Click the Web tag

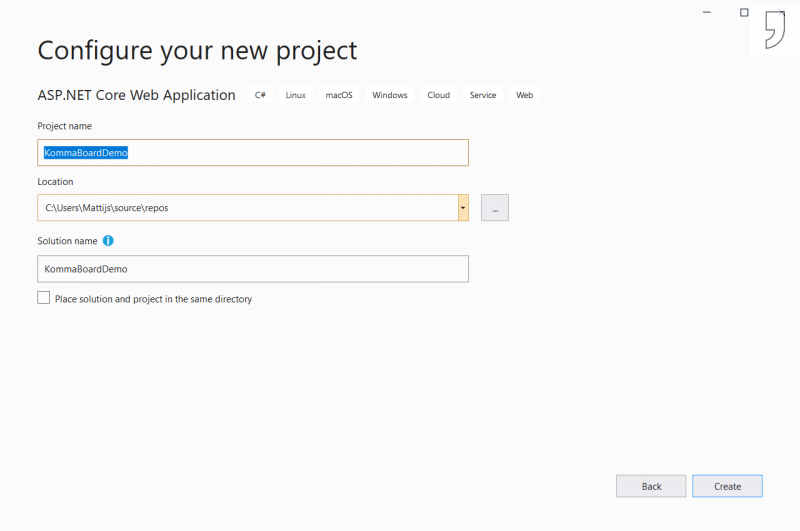click(x=524, y=95)
